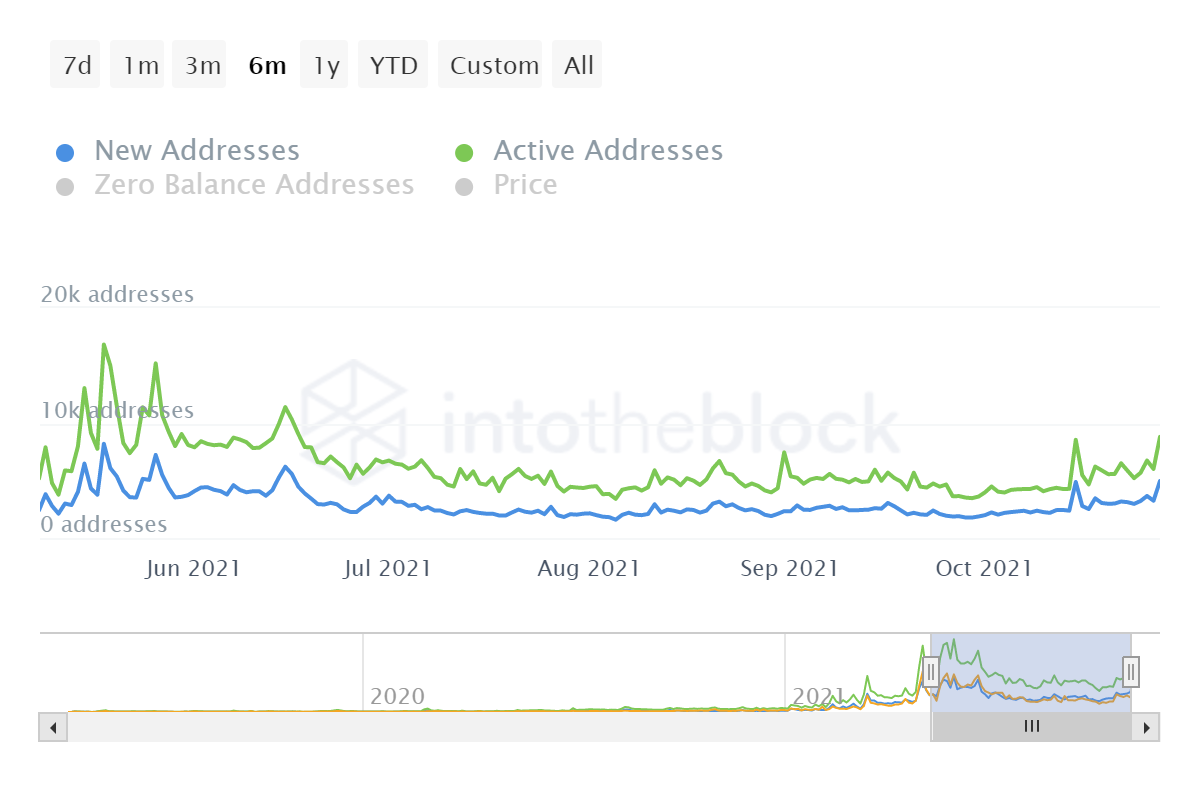1200x800 pixels.
Task: Display All historical data
Action: click(577, 65)
